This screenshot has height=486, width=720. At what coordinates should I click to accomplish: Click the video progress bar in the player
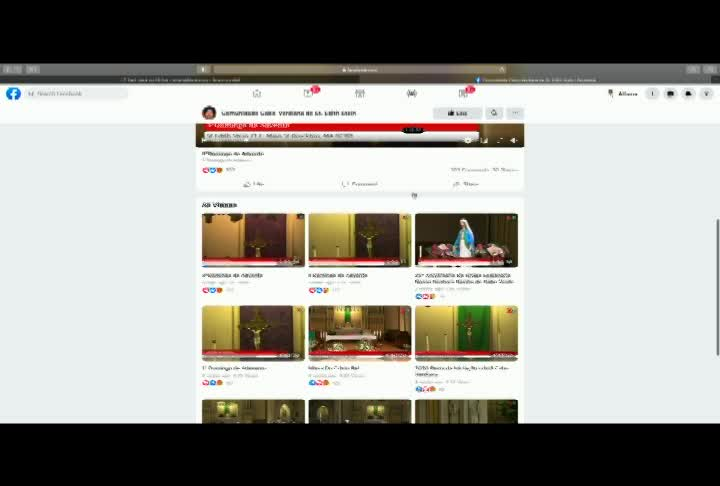331,141
